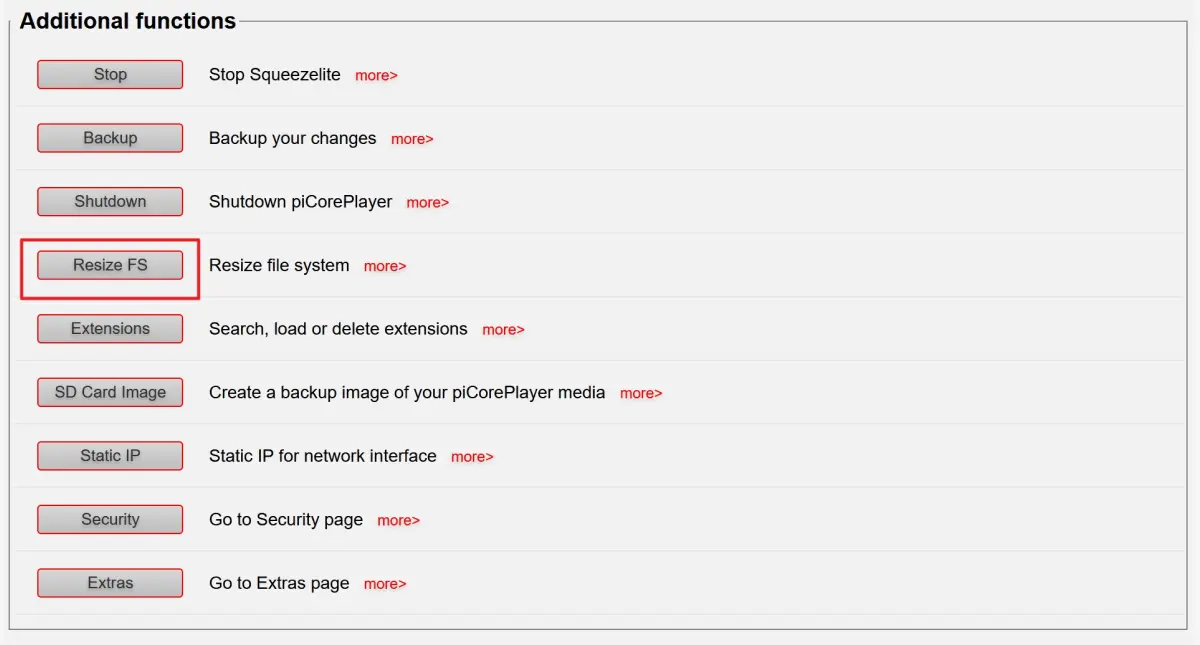Show more for Static IP for network interface
This screenshot has width=1200, height=645.
pyautogui.click(x=472, y=457)
